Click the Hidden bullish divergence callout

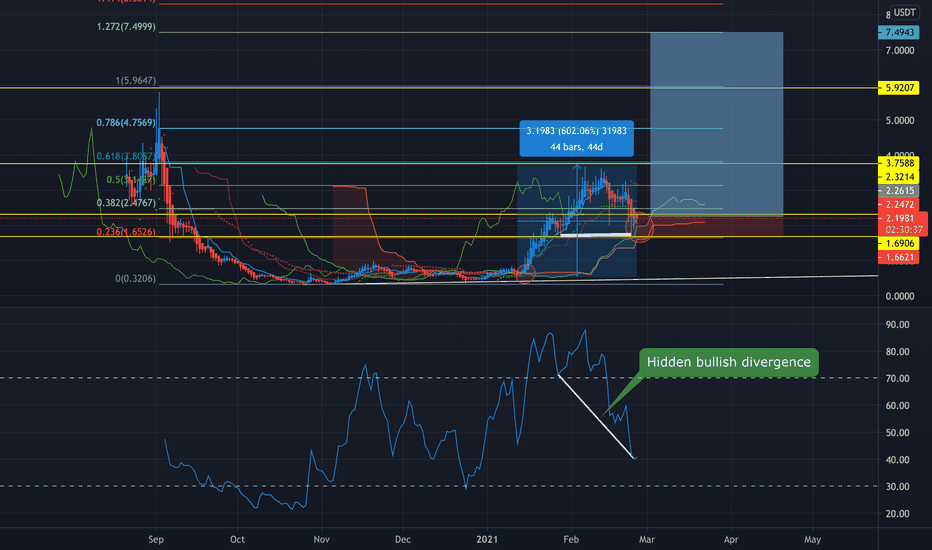pos(729,362)
